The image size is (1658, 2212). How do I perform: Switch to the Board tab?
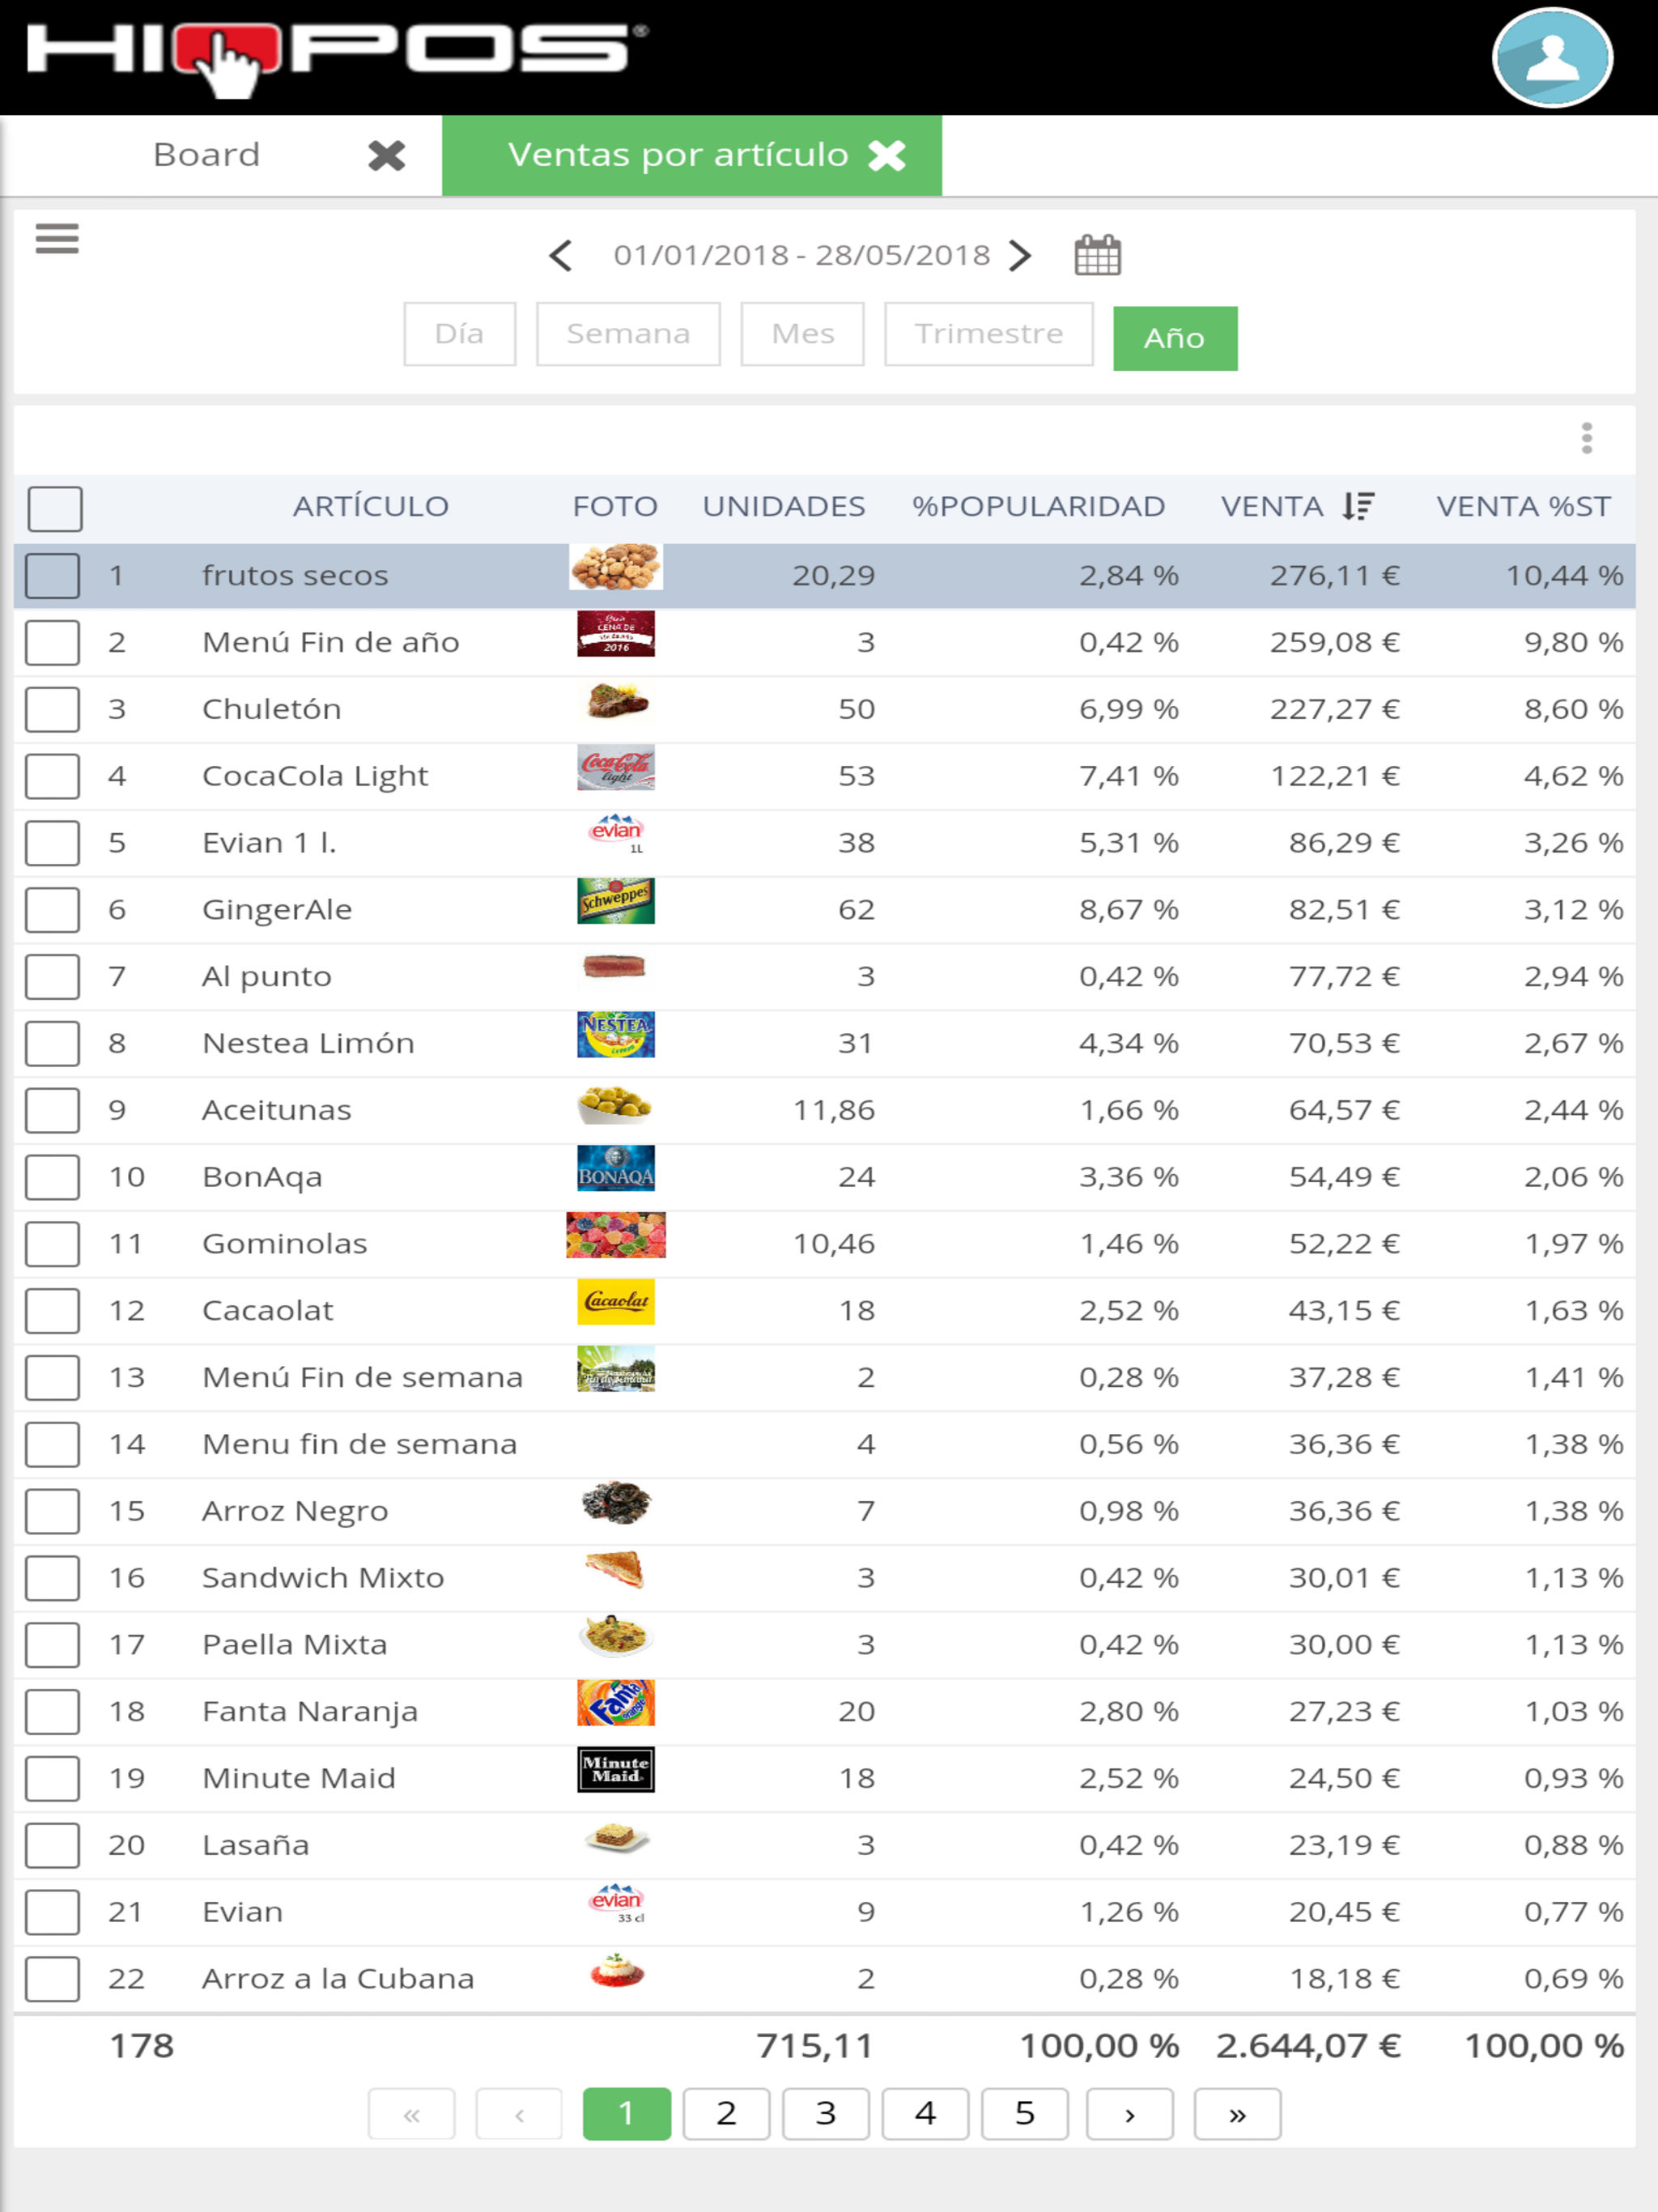[206, 155]
